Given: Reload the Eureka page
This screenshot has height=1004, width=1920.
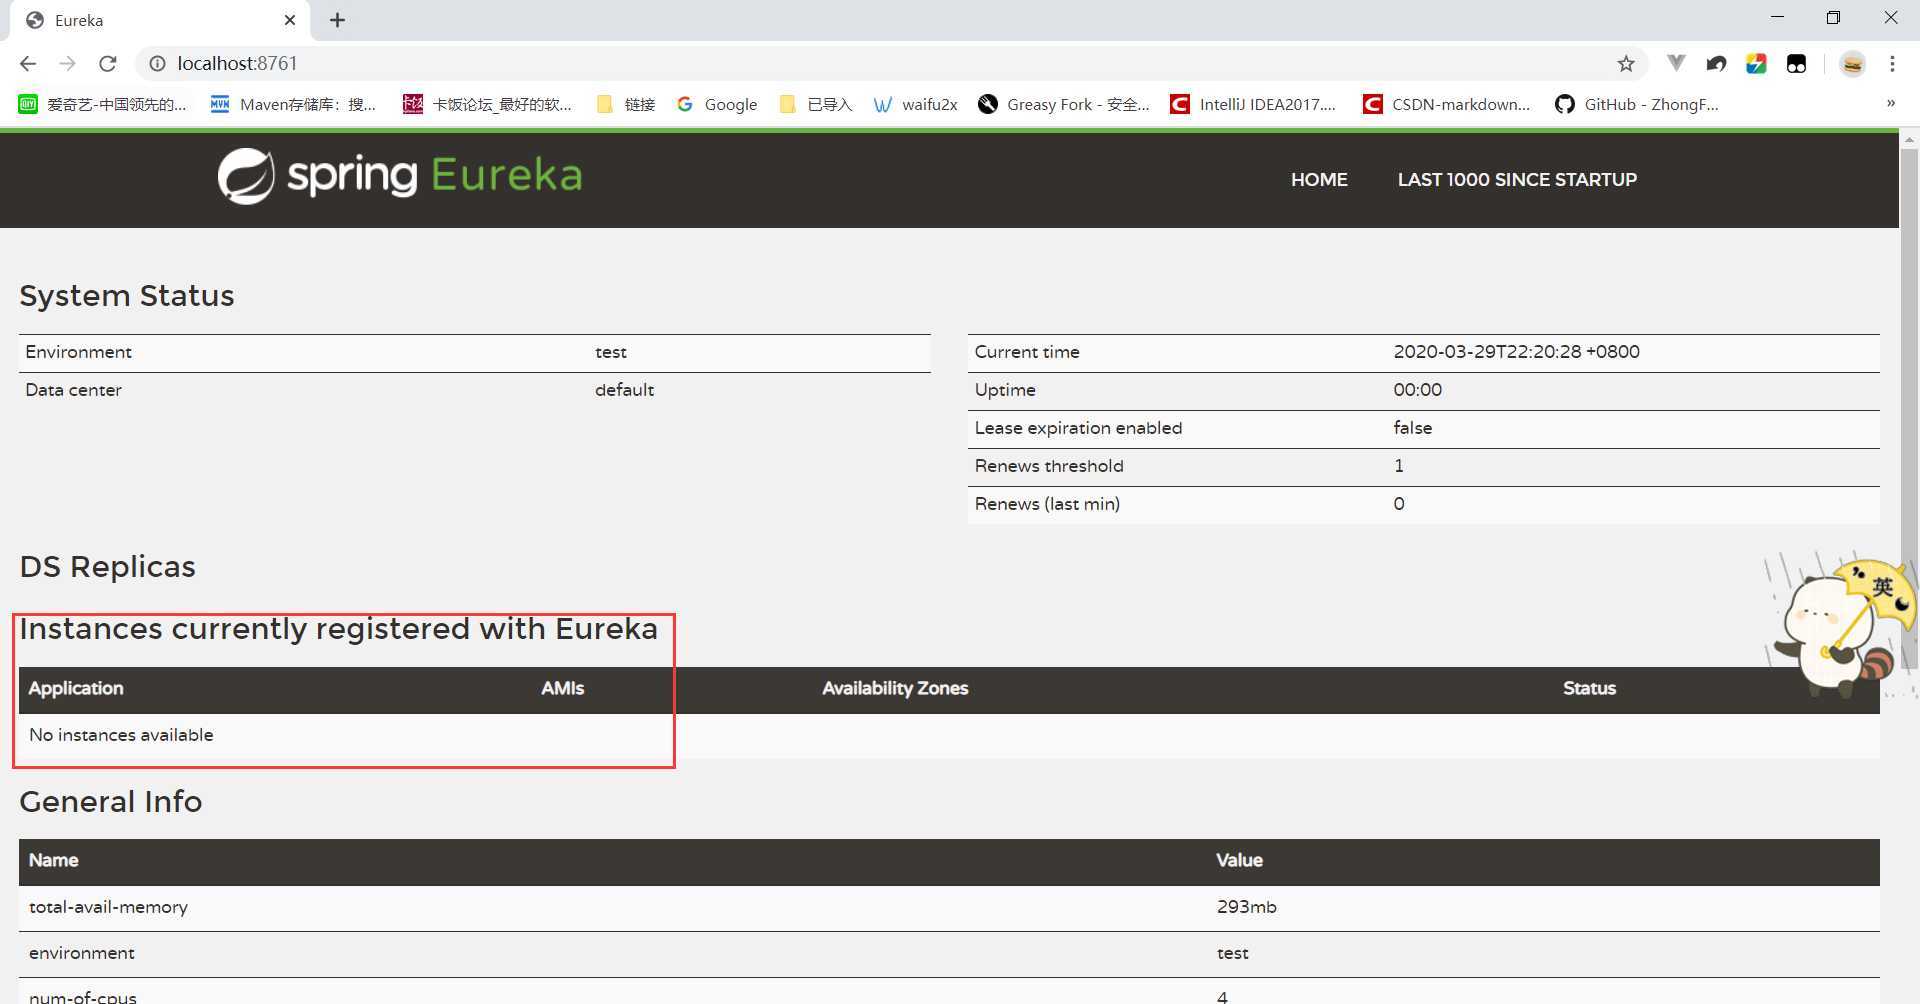Looking at the screenshot, I should [108, 63].
